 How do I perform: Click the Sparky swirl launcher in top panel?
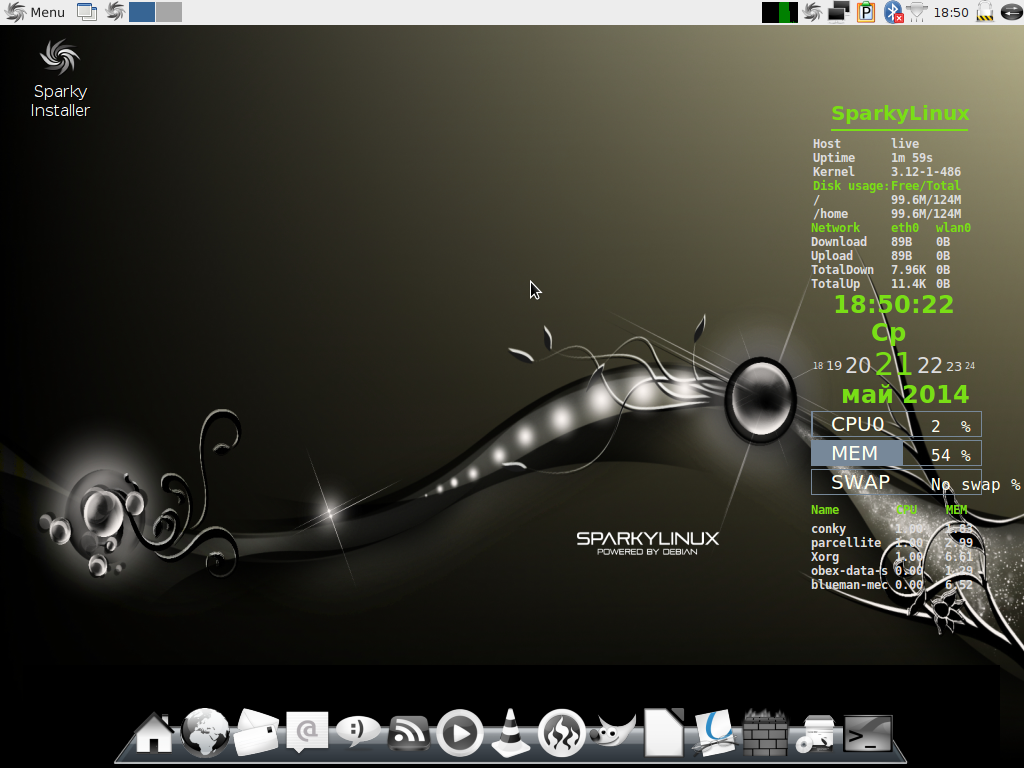click(116, 12)
